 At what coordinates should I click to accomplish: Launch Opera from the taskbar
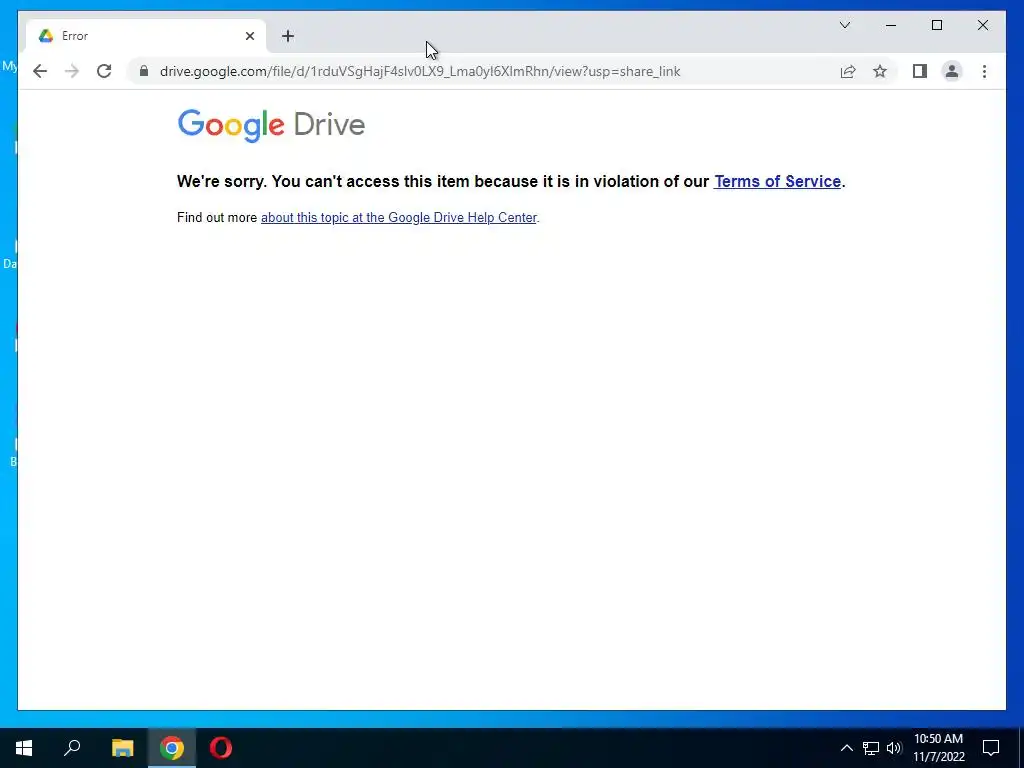(221, 748)
